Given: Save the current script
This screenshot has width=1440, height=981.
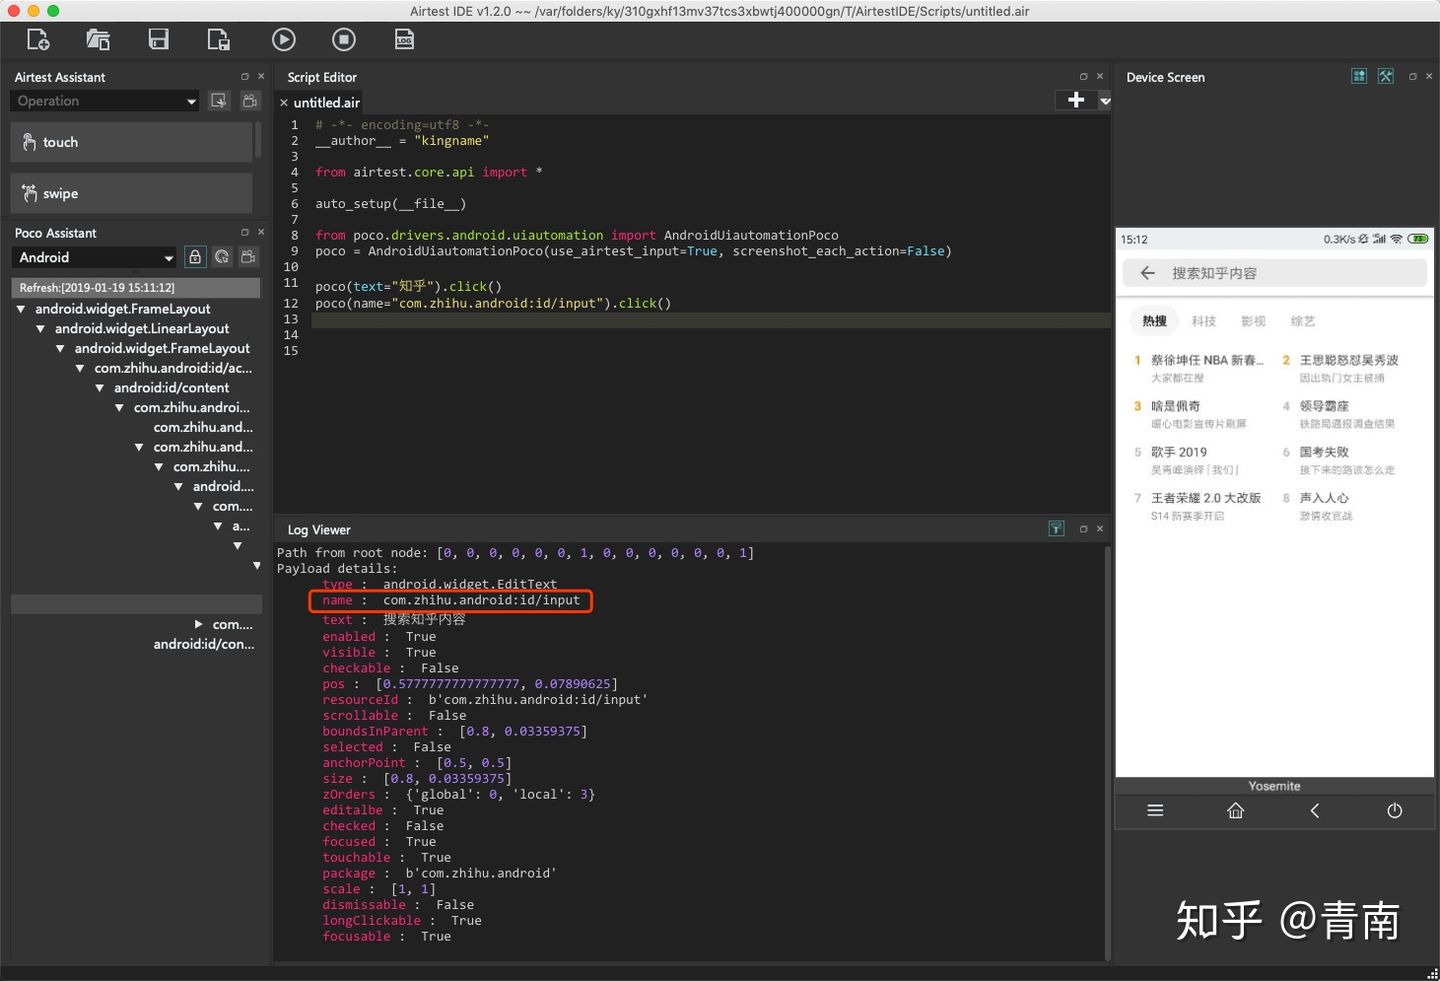Looking at the screenshot, I should 158,40.
